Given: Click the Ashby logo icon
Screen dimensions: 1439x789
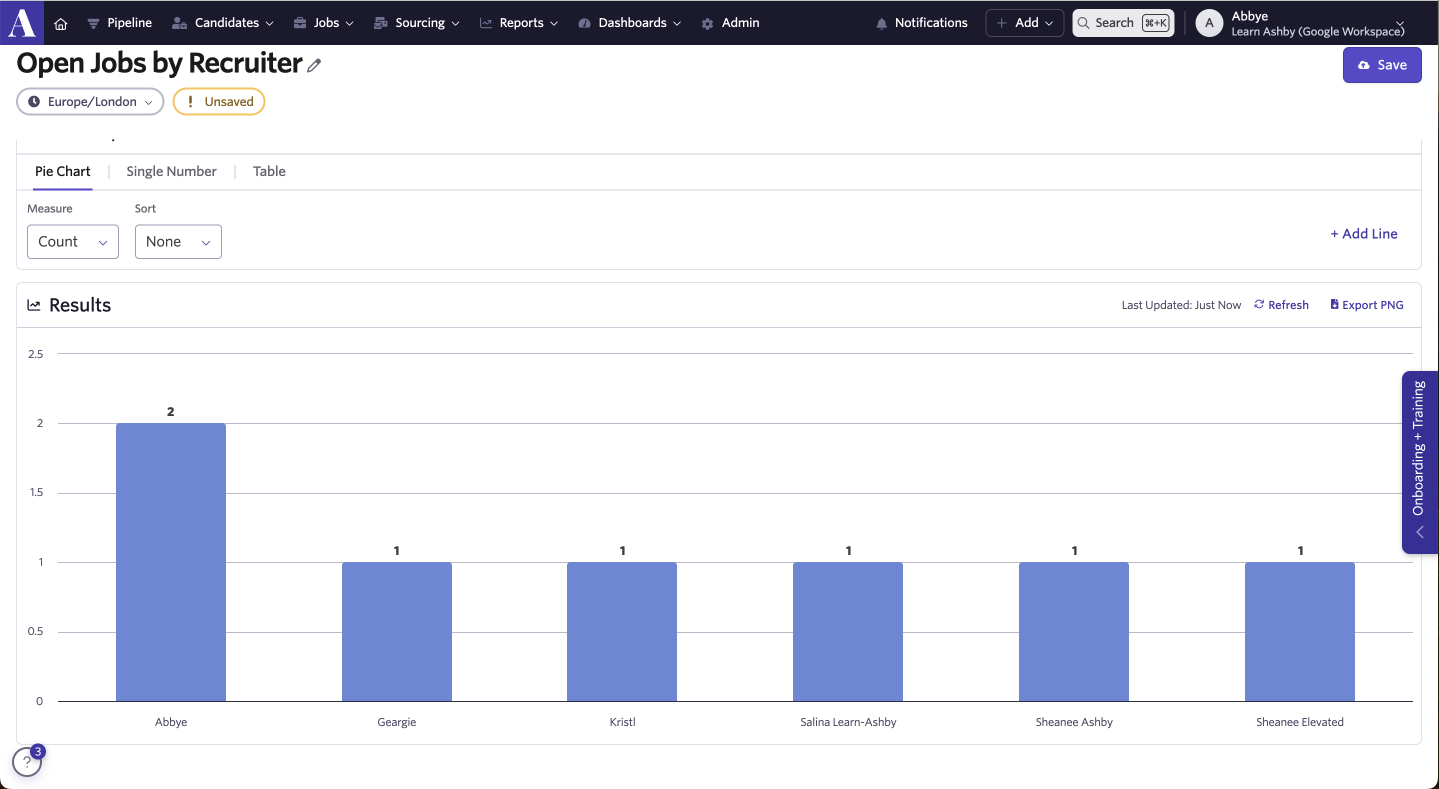Looking at the screenshot, I should click(x=22, y=22).
